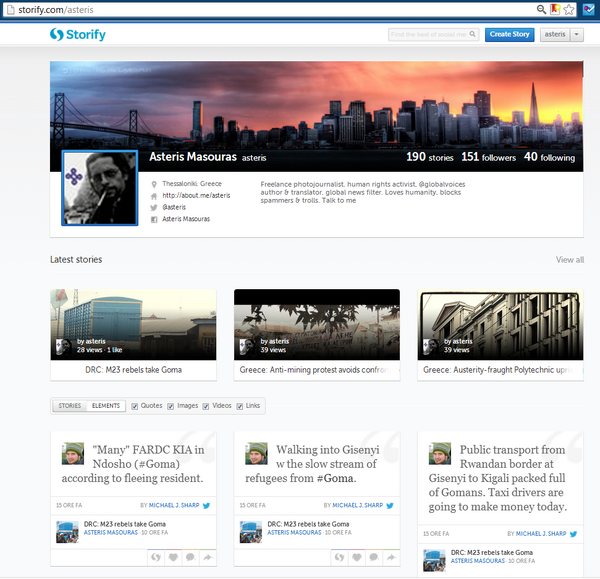Click the home icon beside about.me link
This screenshot has height=579, width=600.
pos(154,196)
